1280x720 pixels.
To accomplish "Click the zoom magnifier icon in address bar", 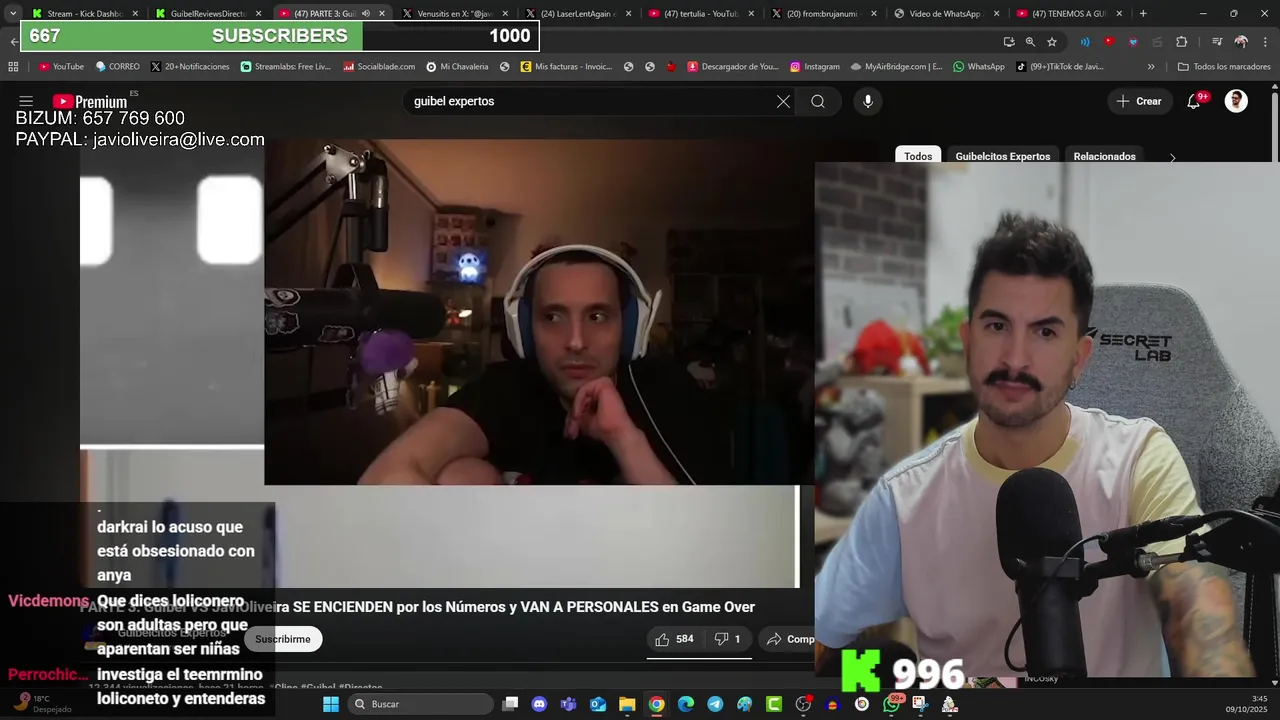I will [x=1030, y=42].
